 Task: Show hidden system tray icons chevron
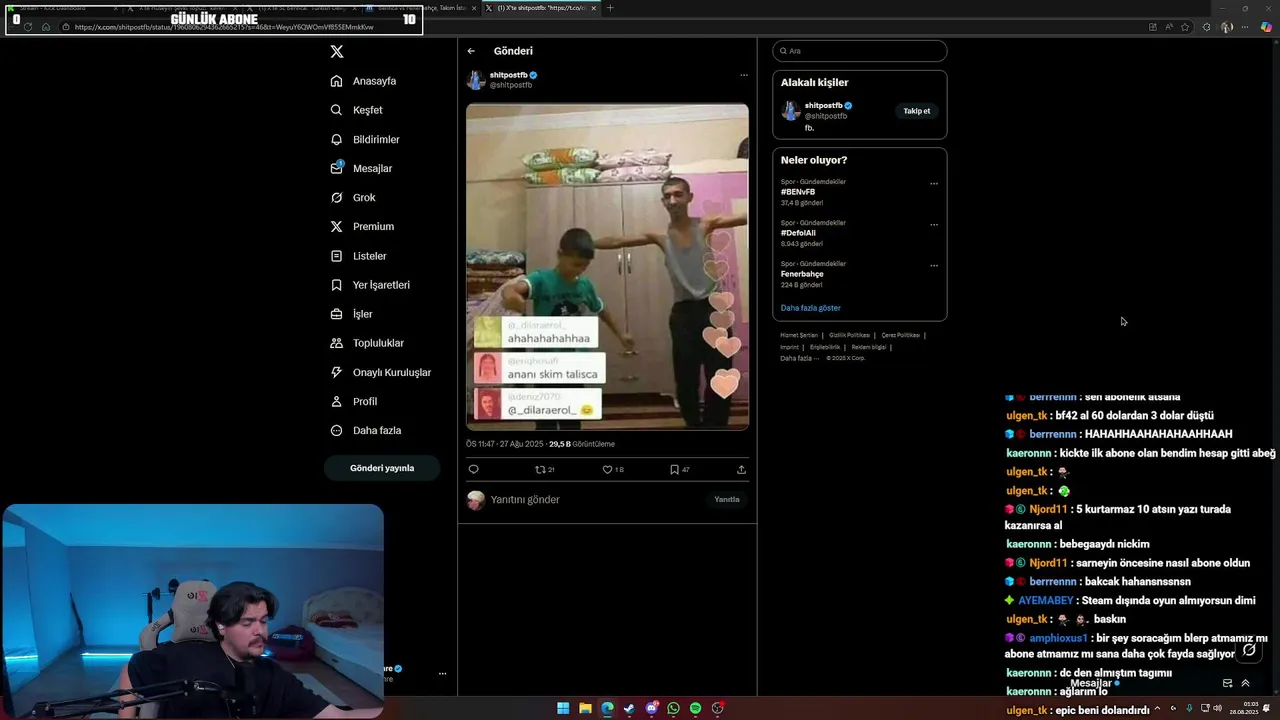coord(1158,708)
